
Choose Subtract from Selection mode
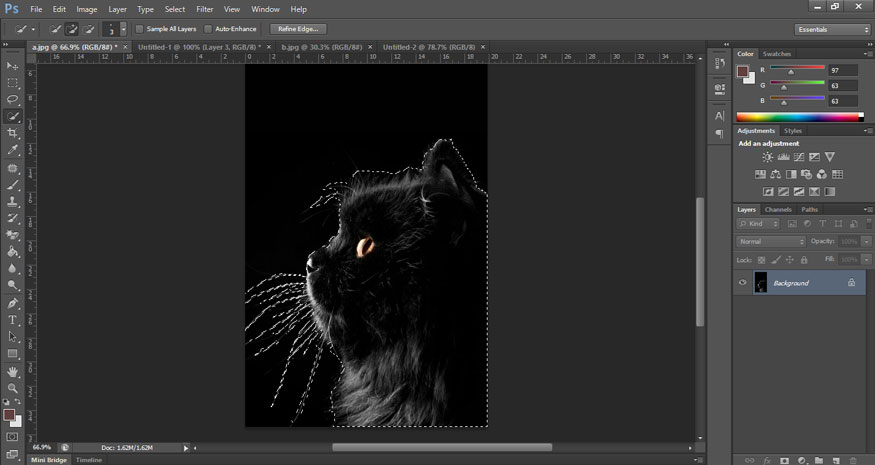pyautogui.click(x=89, y=29)
